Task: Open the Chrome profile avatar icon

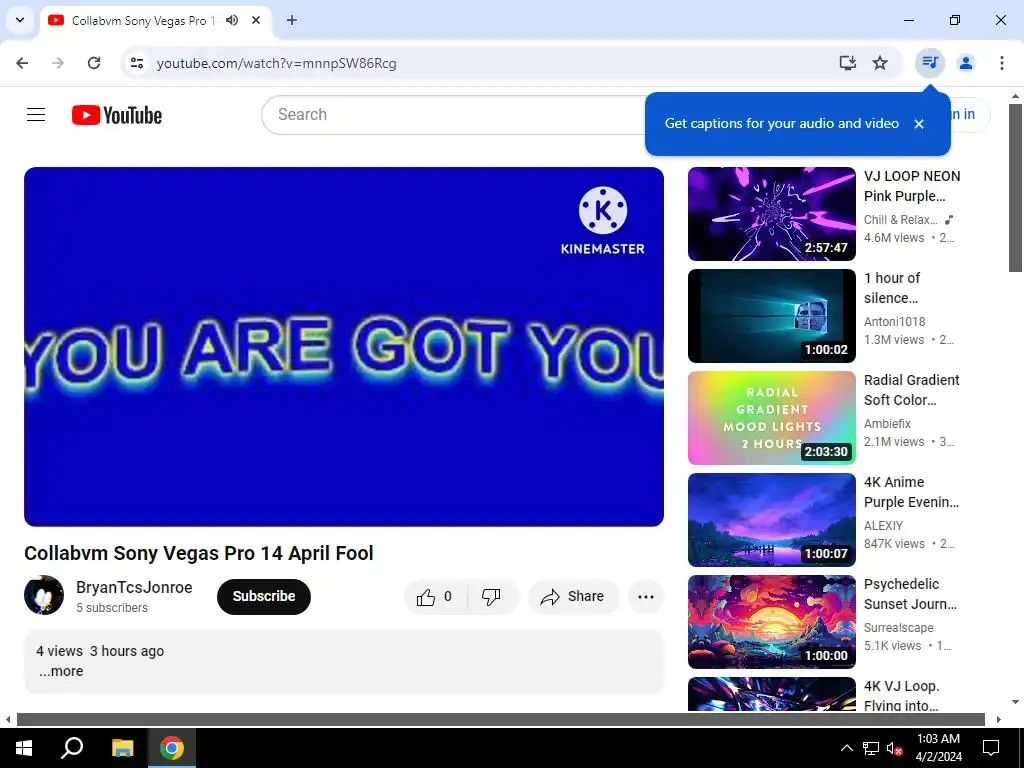Action: click(x=966, y=63)
